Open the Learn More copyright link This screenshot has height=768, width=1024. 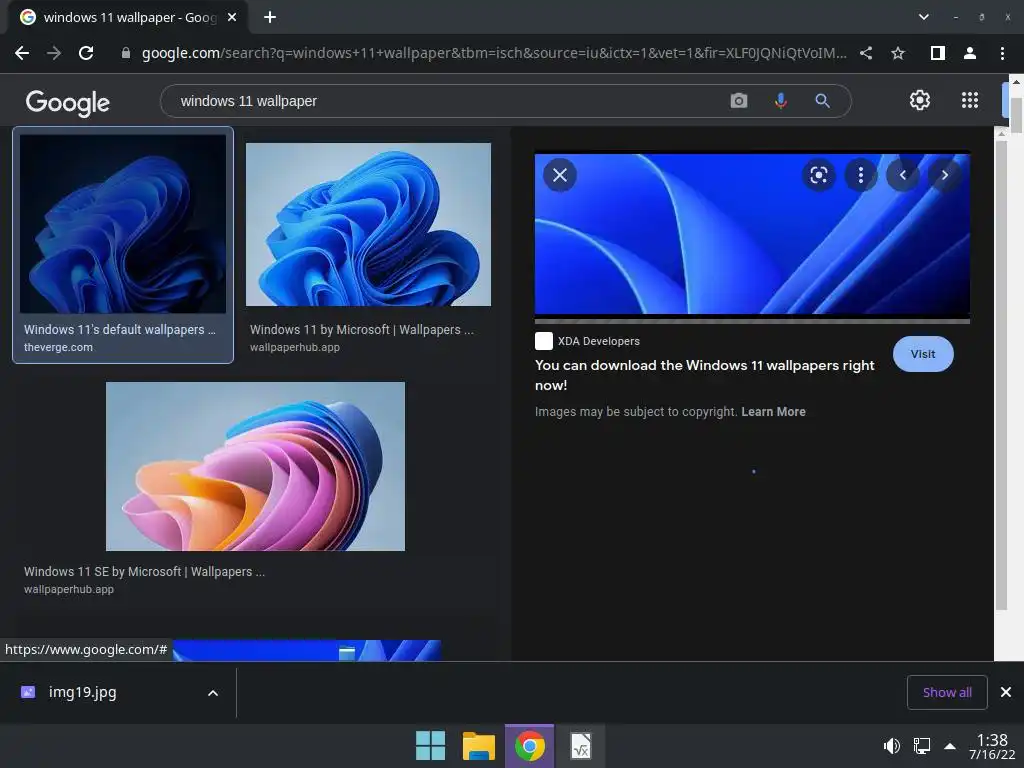coord(773,411)
